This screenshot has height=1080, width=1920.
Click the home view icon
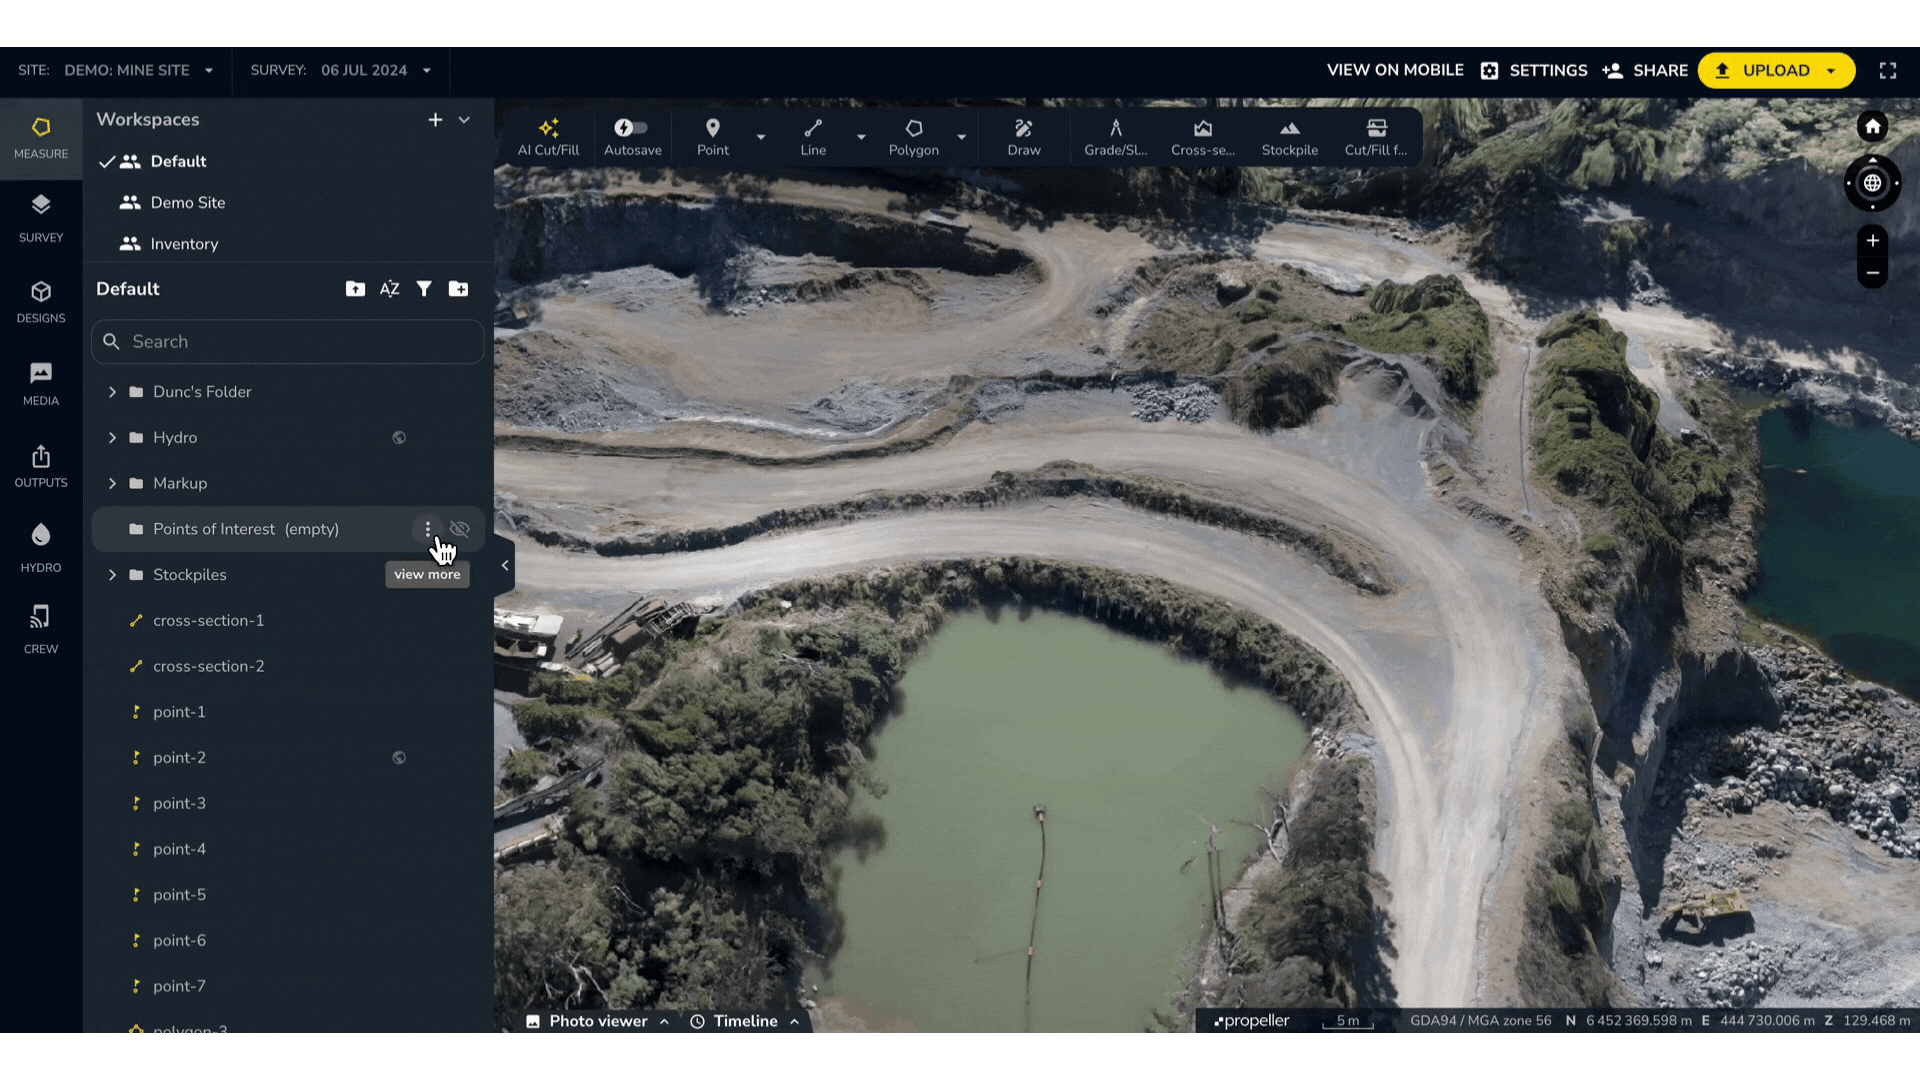pos(1872,127)
